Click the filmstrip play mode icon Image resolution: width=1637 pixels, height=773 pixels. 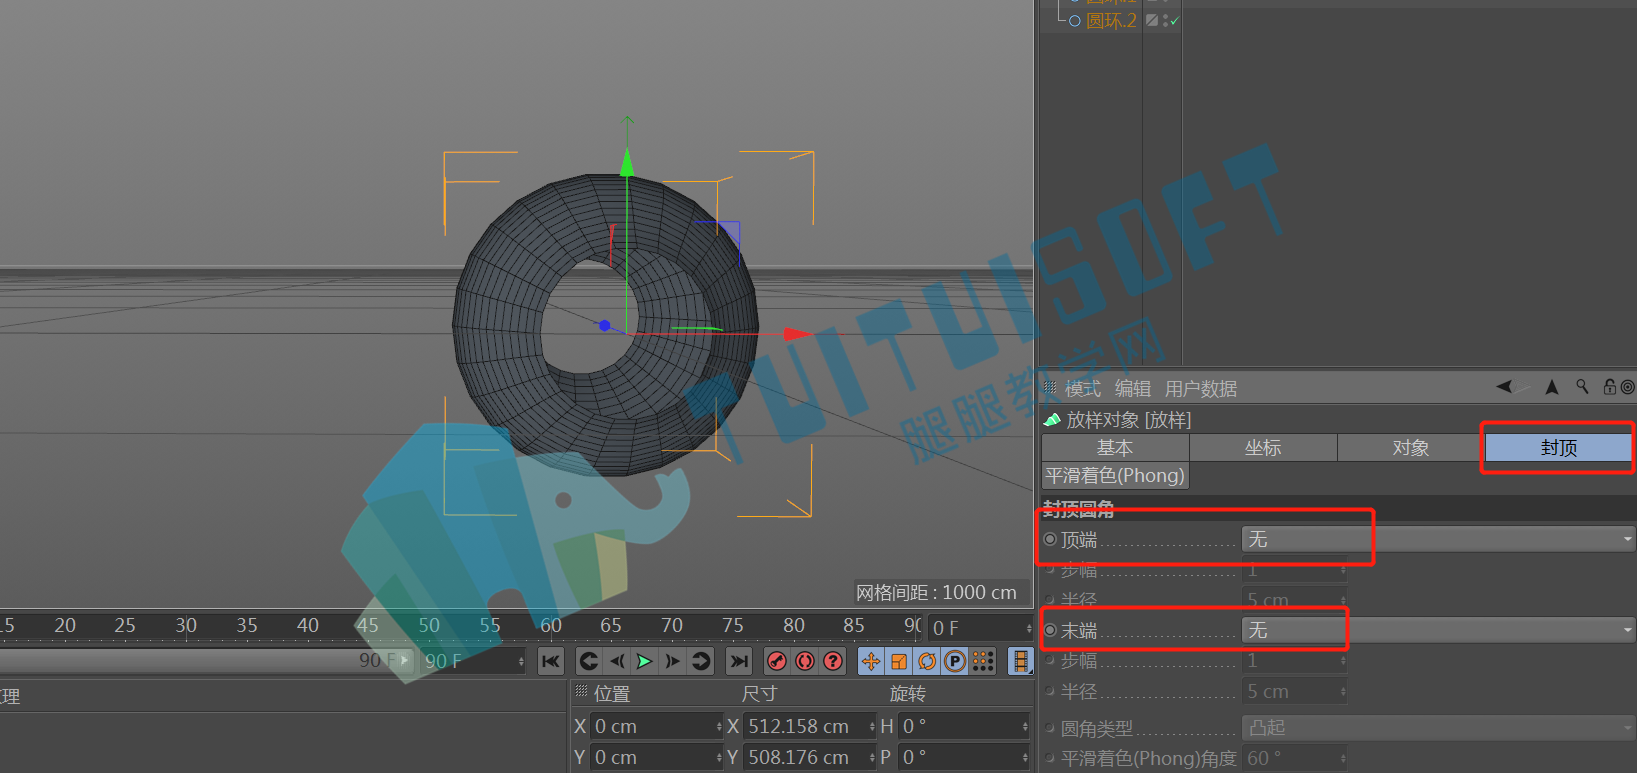(x=1019, y=661)
